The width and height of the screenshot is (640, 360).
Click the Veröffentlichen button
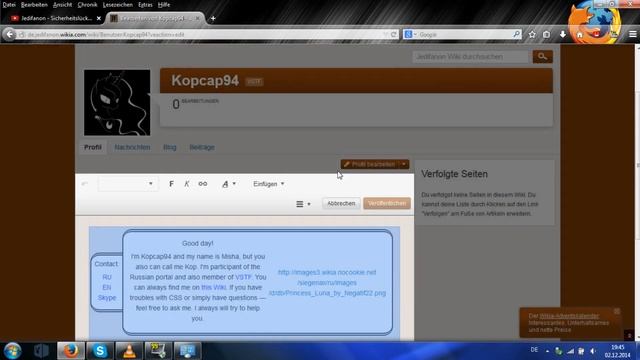(x=387, y=203)
